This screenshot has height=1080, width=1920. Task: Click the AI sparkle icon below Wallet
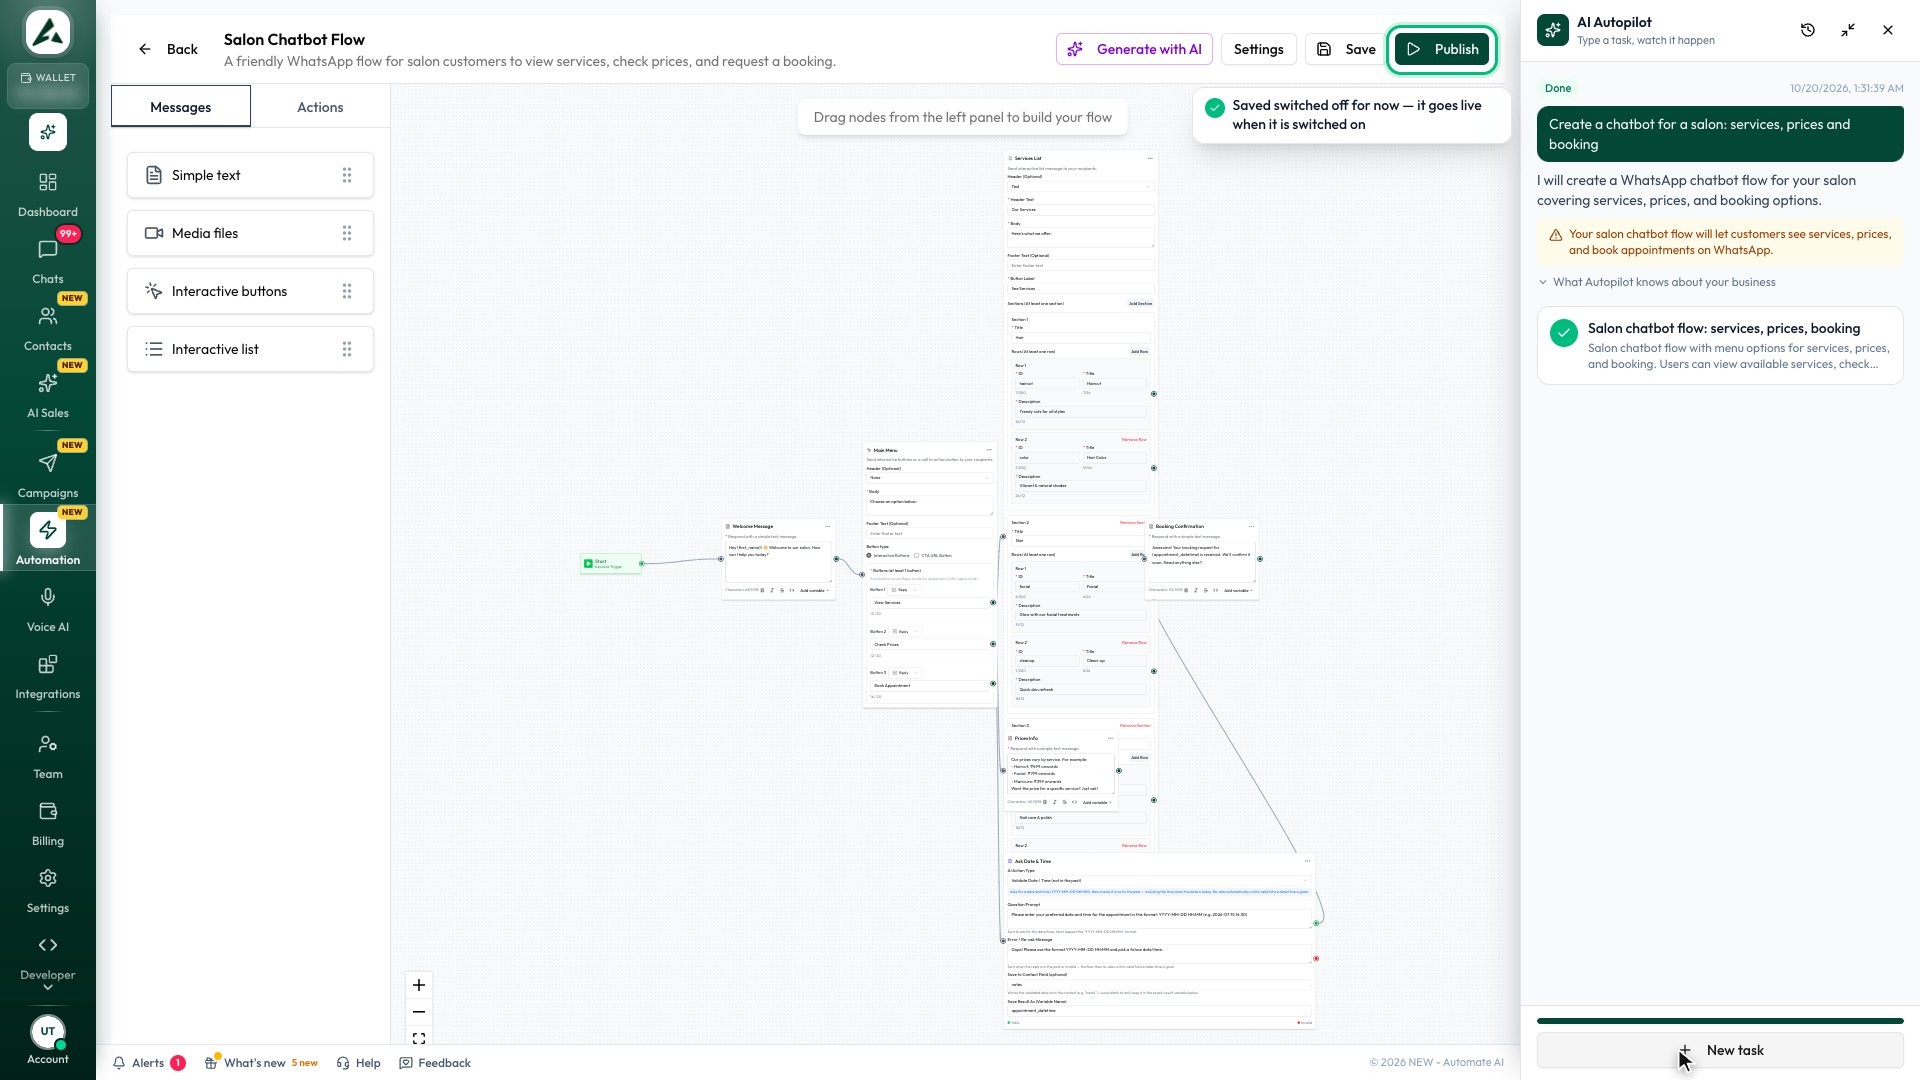point(48,132)
